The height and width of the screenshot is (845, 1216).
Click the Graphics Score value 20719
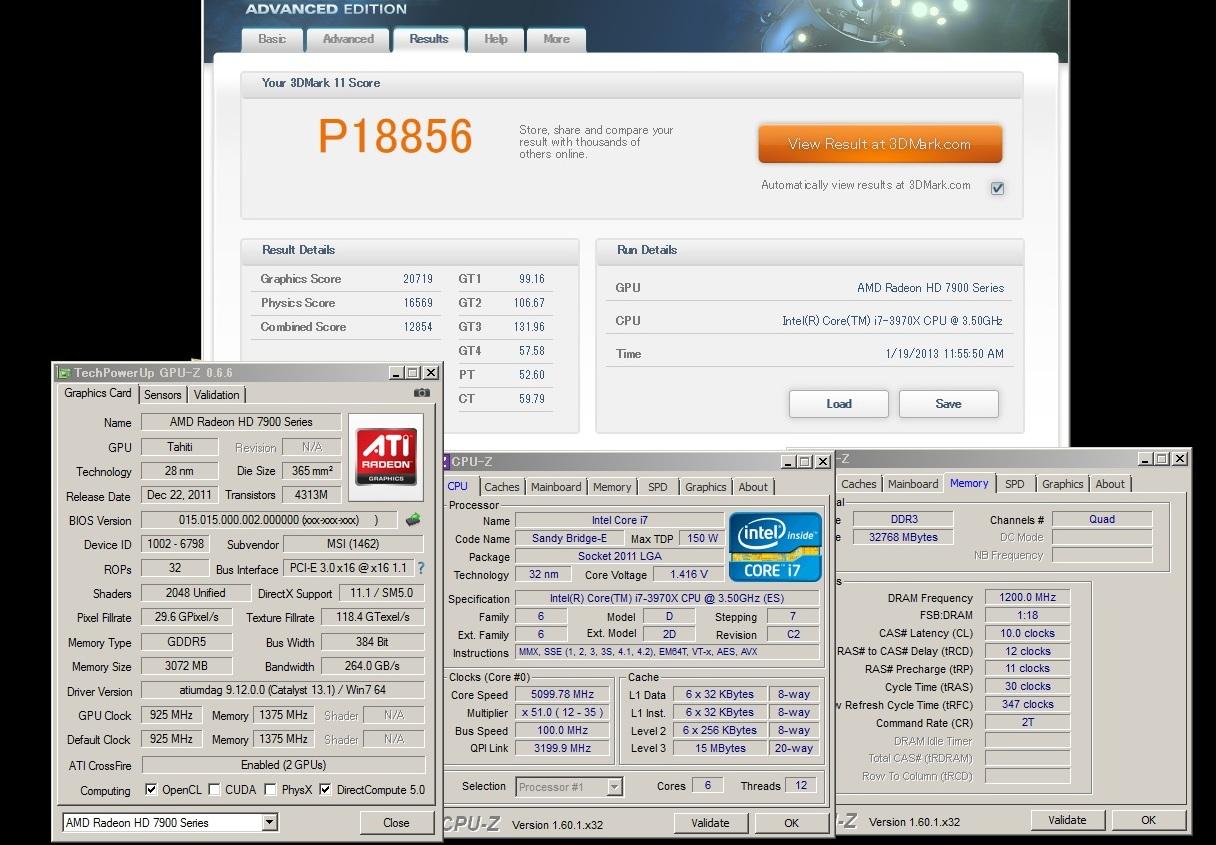pyautogui.click(x=418, y=279)
